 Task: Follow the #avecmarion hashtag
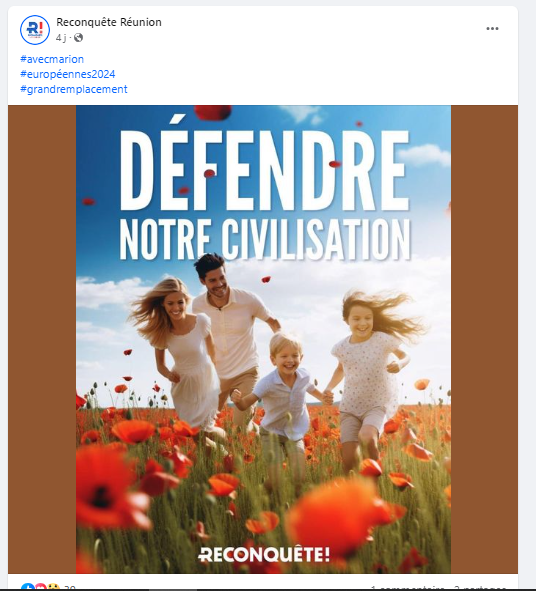(x=52, y=59)
